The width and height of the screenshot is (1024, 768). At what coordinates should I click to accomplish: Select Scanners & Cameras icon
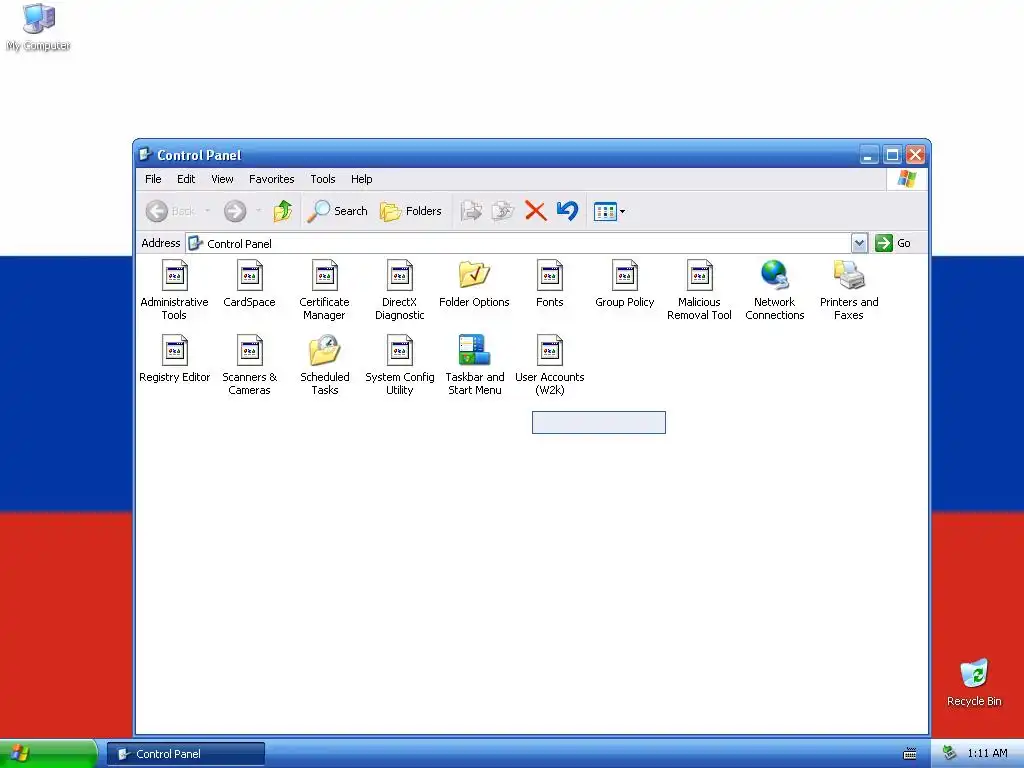click(x=249, y=351)
